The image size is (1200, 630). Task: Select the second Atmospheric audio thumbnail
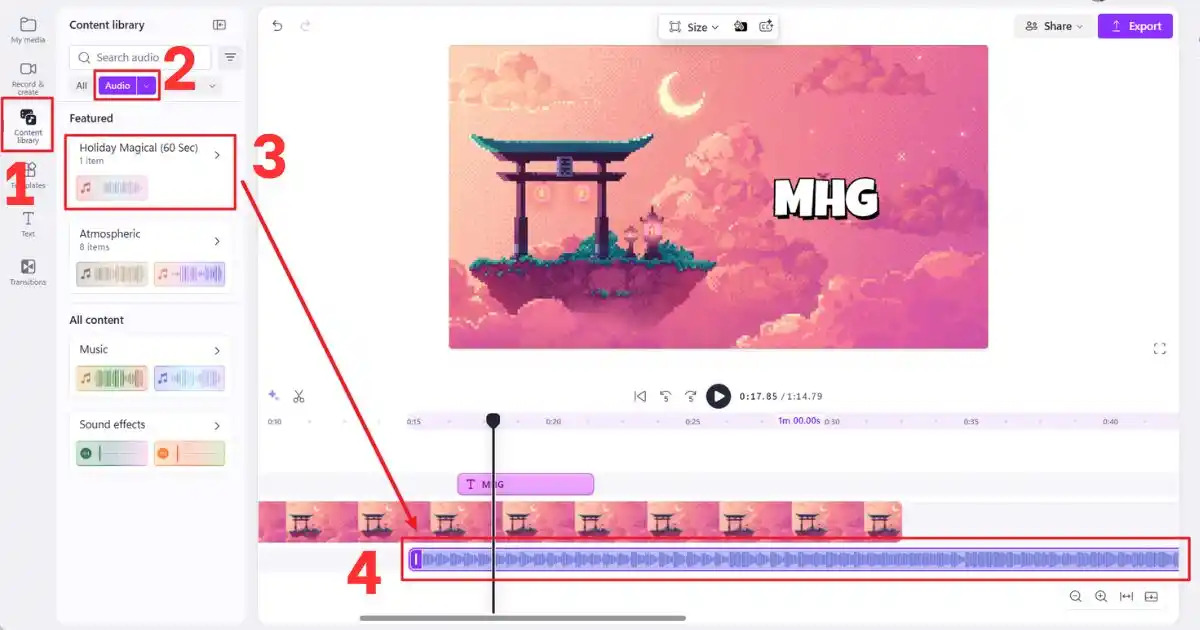pyautogui.click(x=190, y=273)
